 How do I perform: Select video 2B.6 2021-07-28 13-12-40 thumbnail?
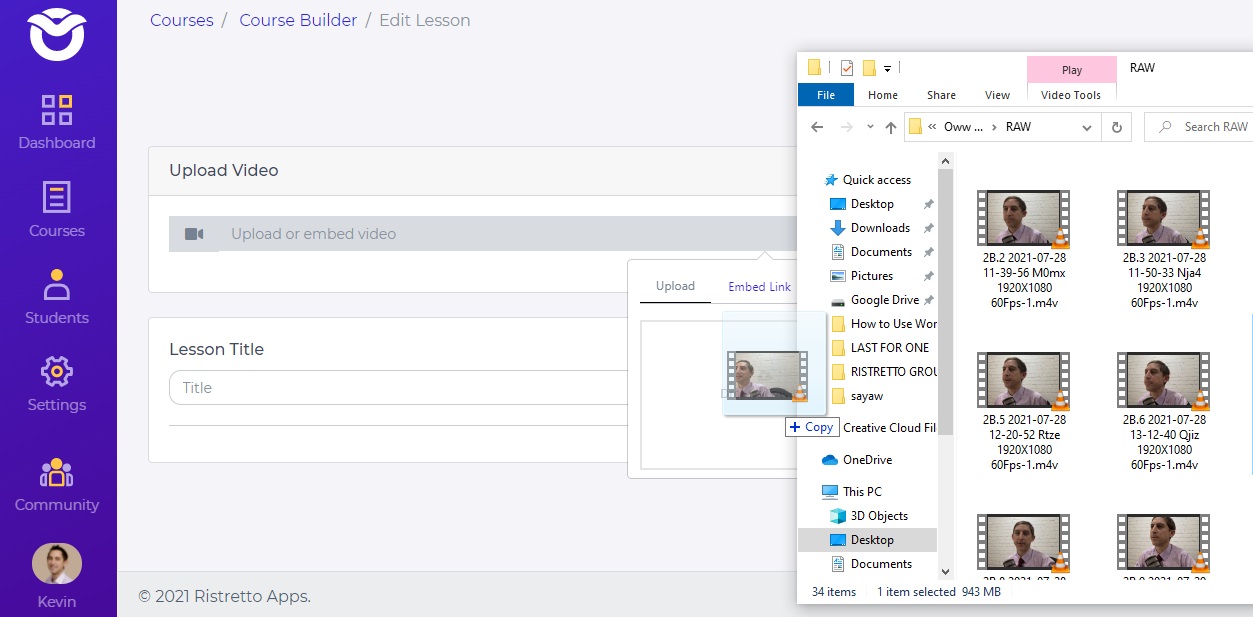click(x=1163, y=380)
